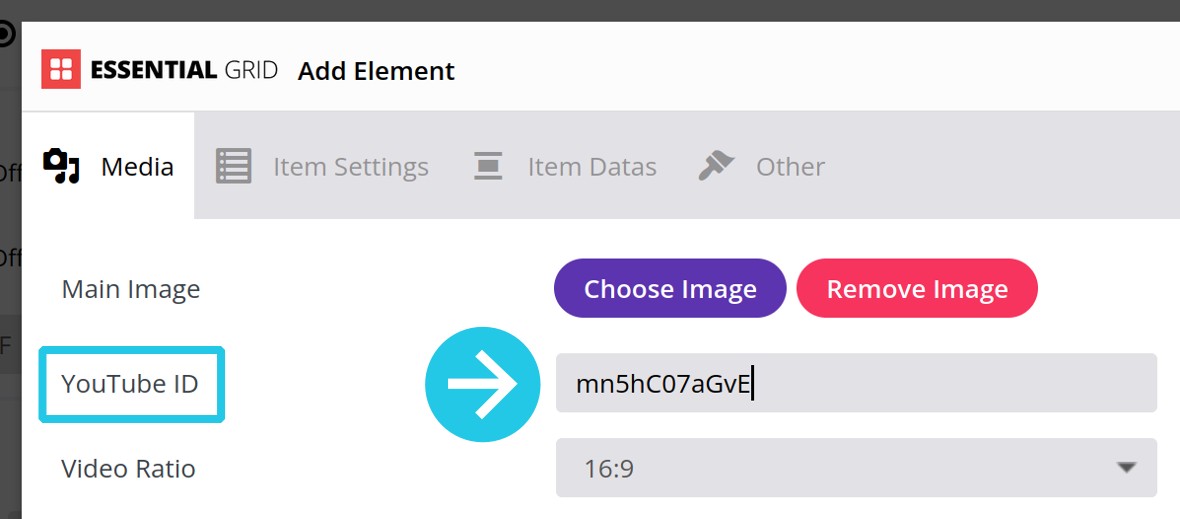Switch to the Media tab label

(138, 166)
